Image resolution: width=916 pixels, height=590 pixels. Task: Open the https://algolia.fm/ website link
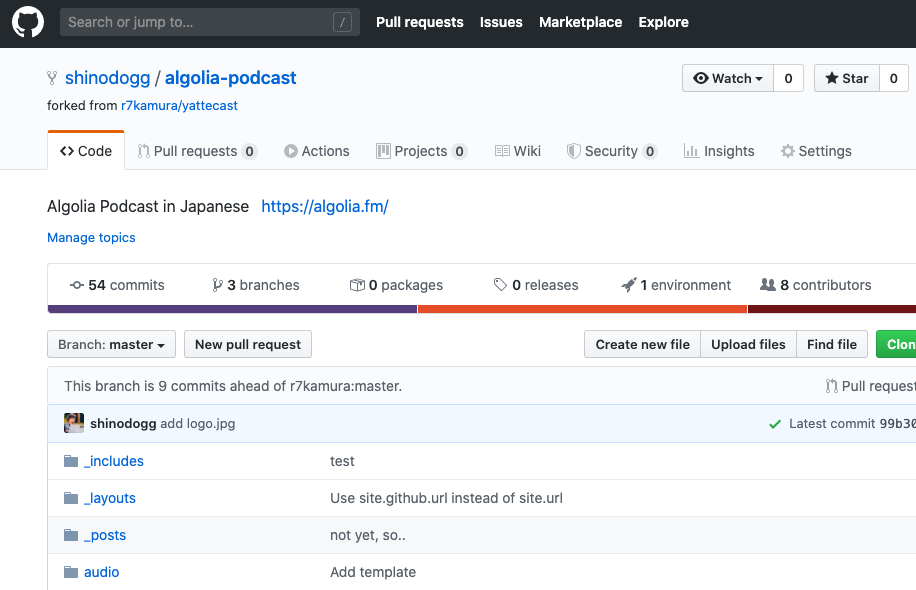coord(325,206)
